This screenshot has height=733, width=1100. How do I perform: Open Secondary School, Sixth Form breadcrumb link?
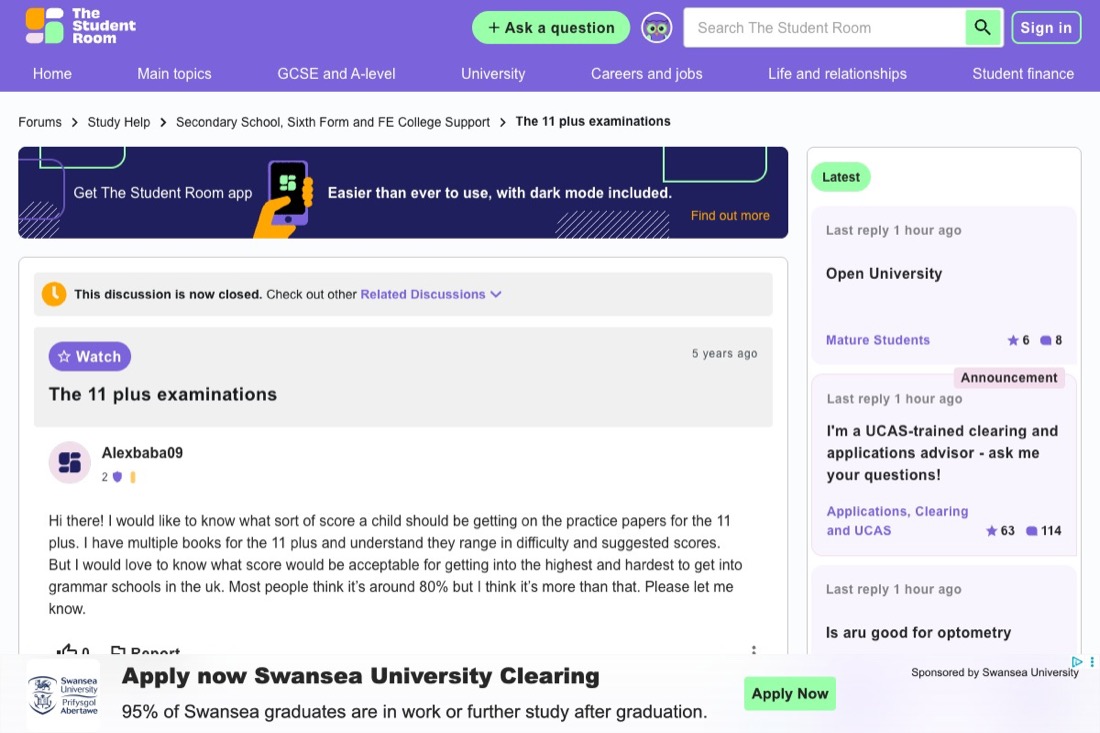(x=333, y=122)
